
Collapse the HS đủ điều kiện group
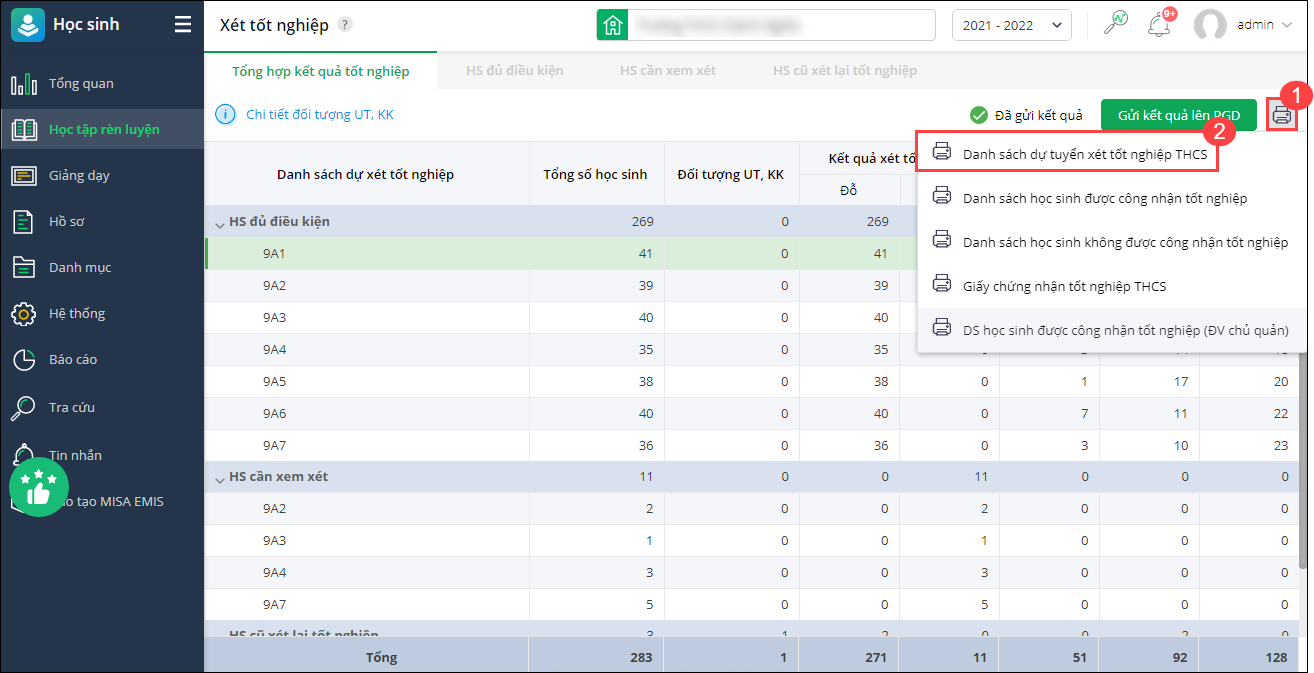[x=220, y=222]
